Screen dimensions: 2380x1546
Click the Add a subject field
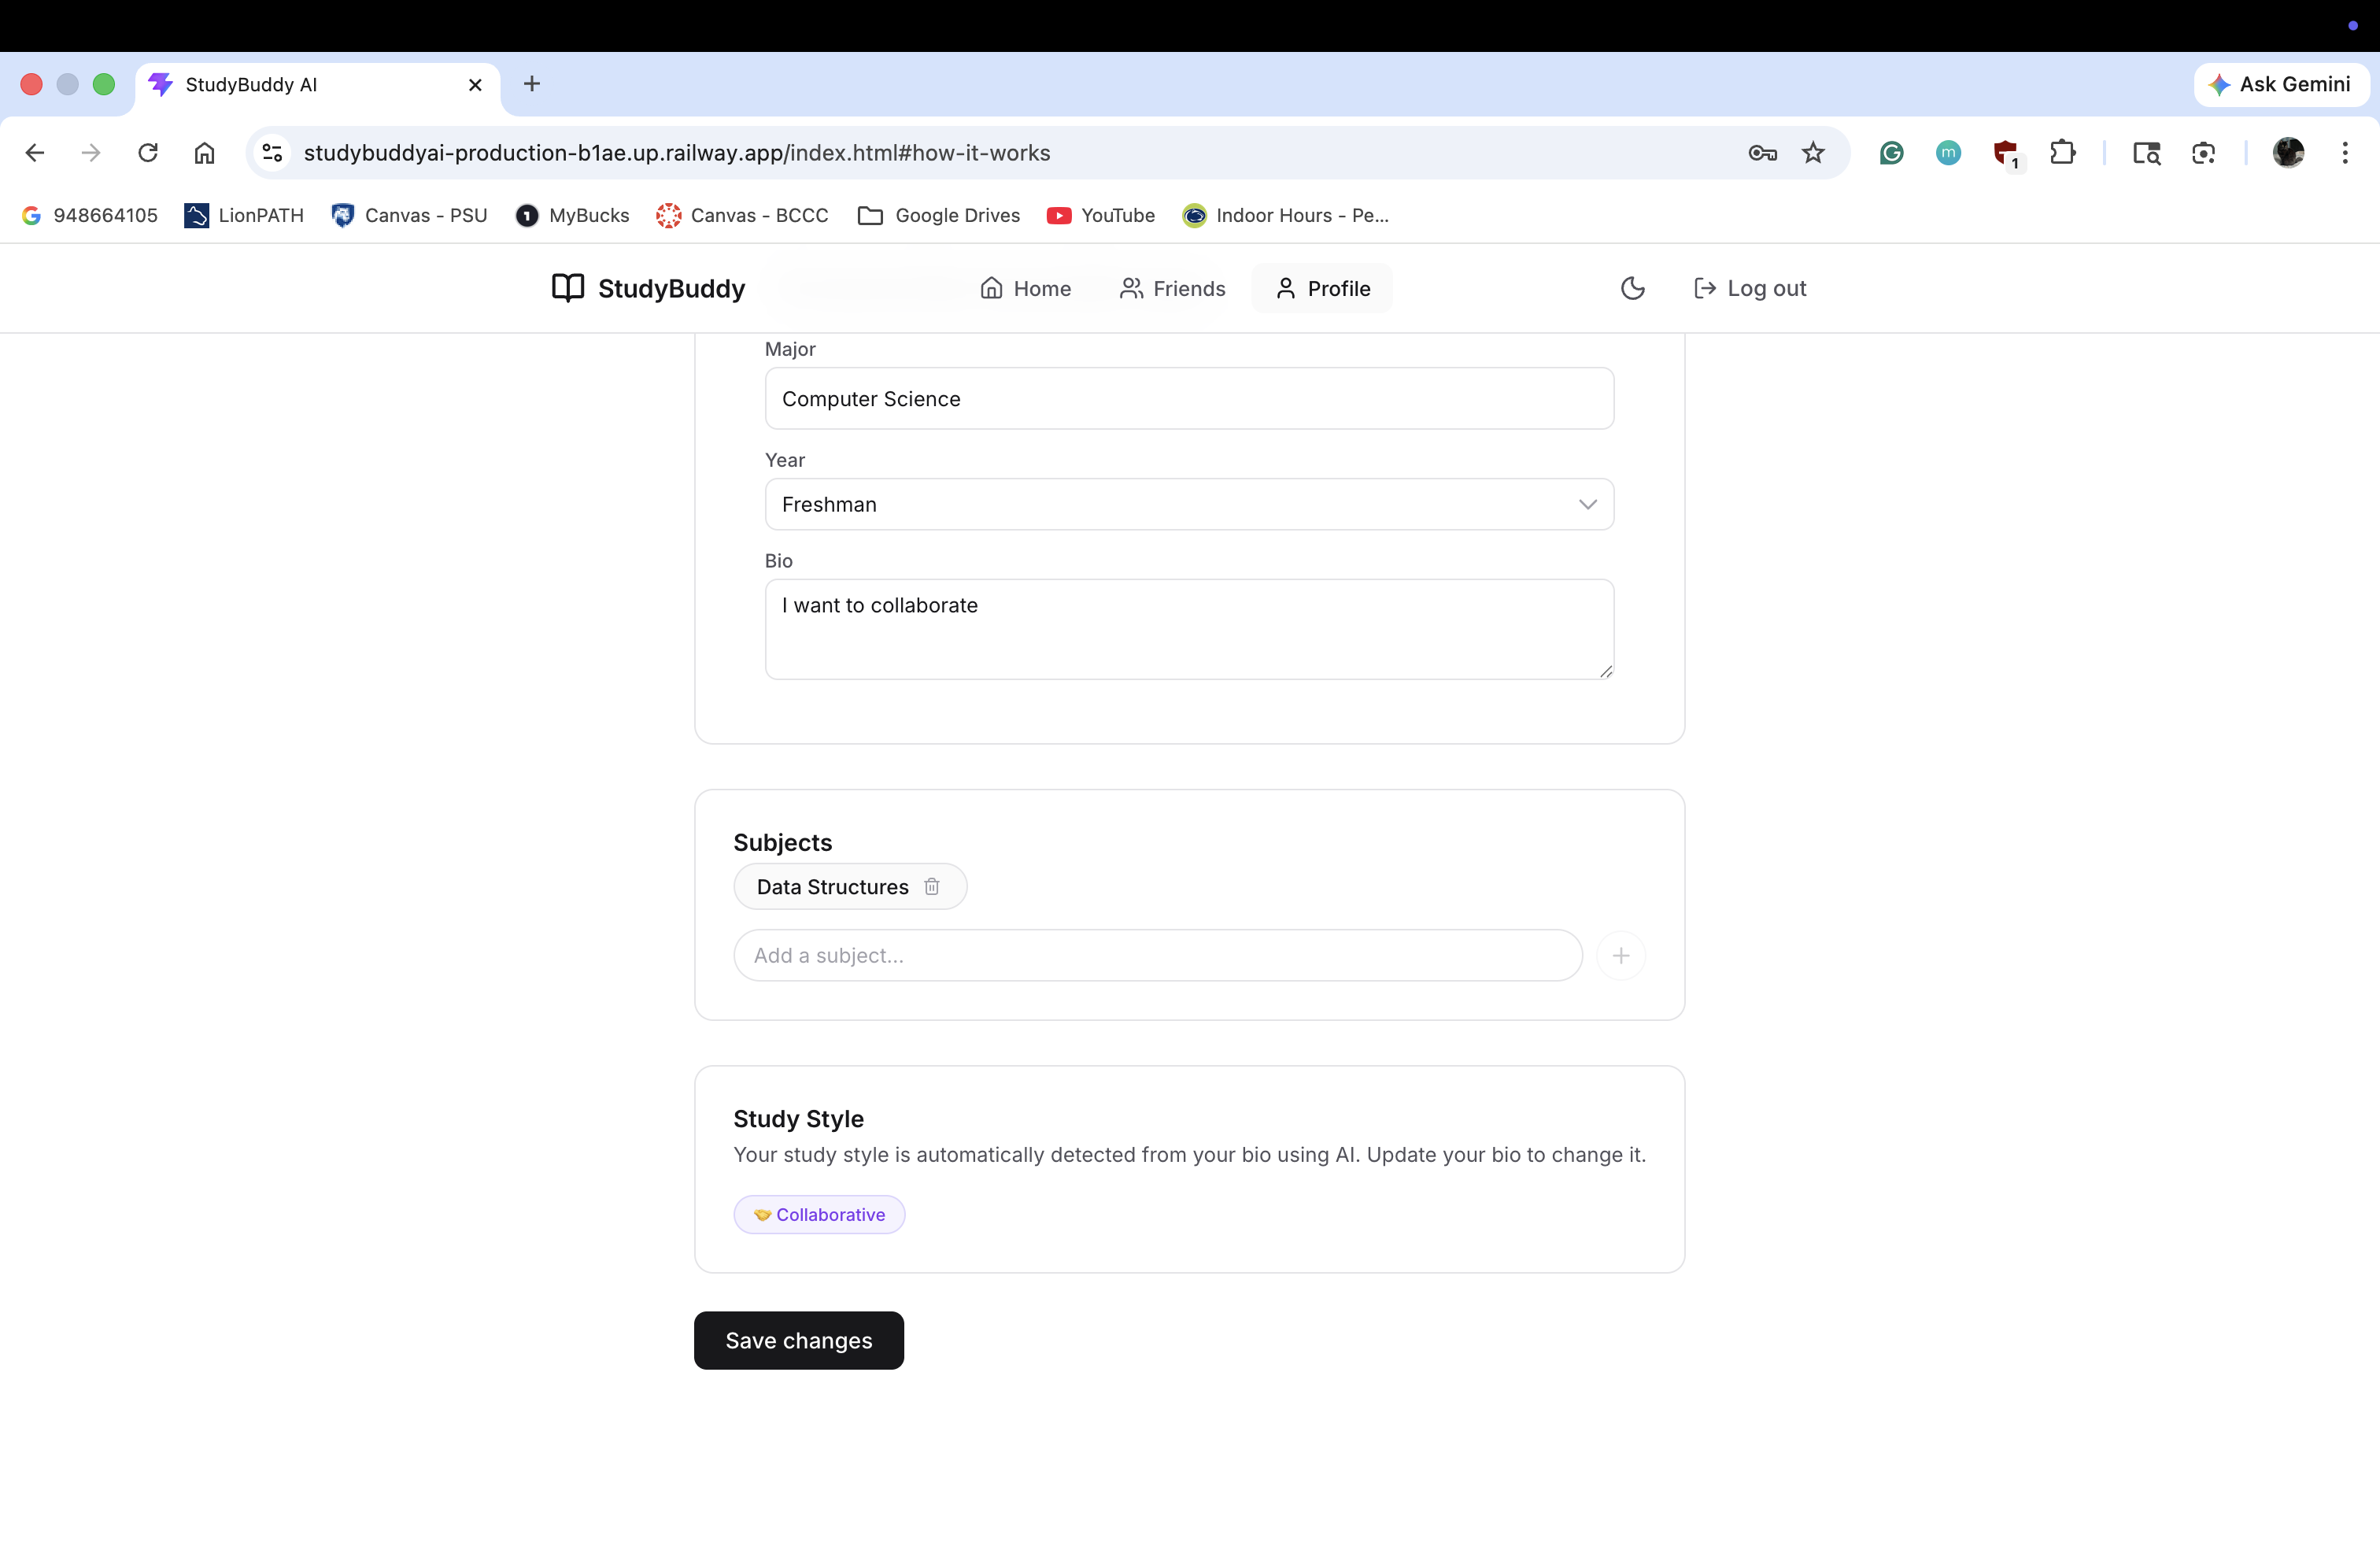pos(1157,955)
